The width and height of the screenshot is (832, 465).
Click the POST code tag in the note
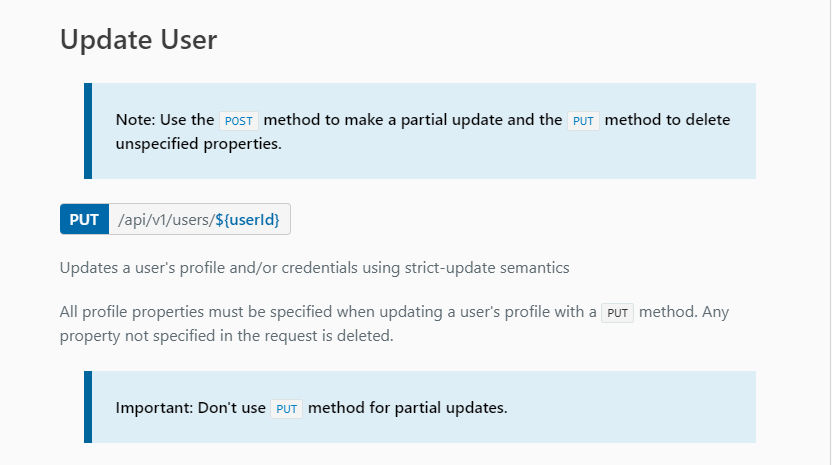click(239, 120)
